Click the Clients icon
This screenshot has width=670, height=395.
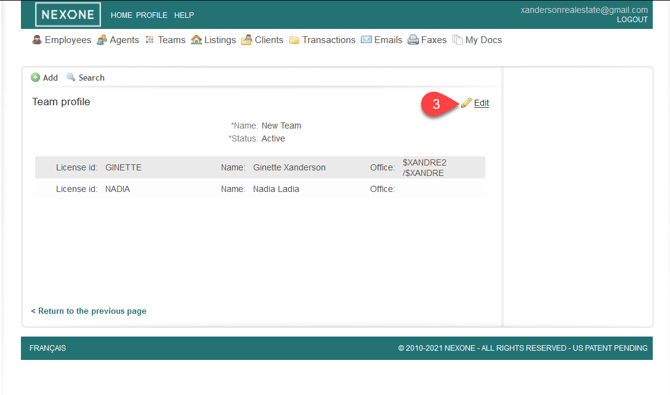[x=247, y=40]
